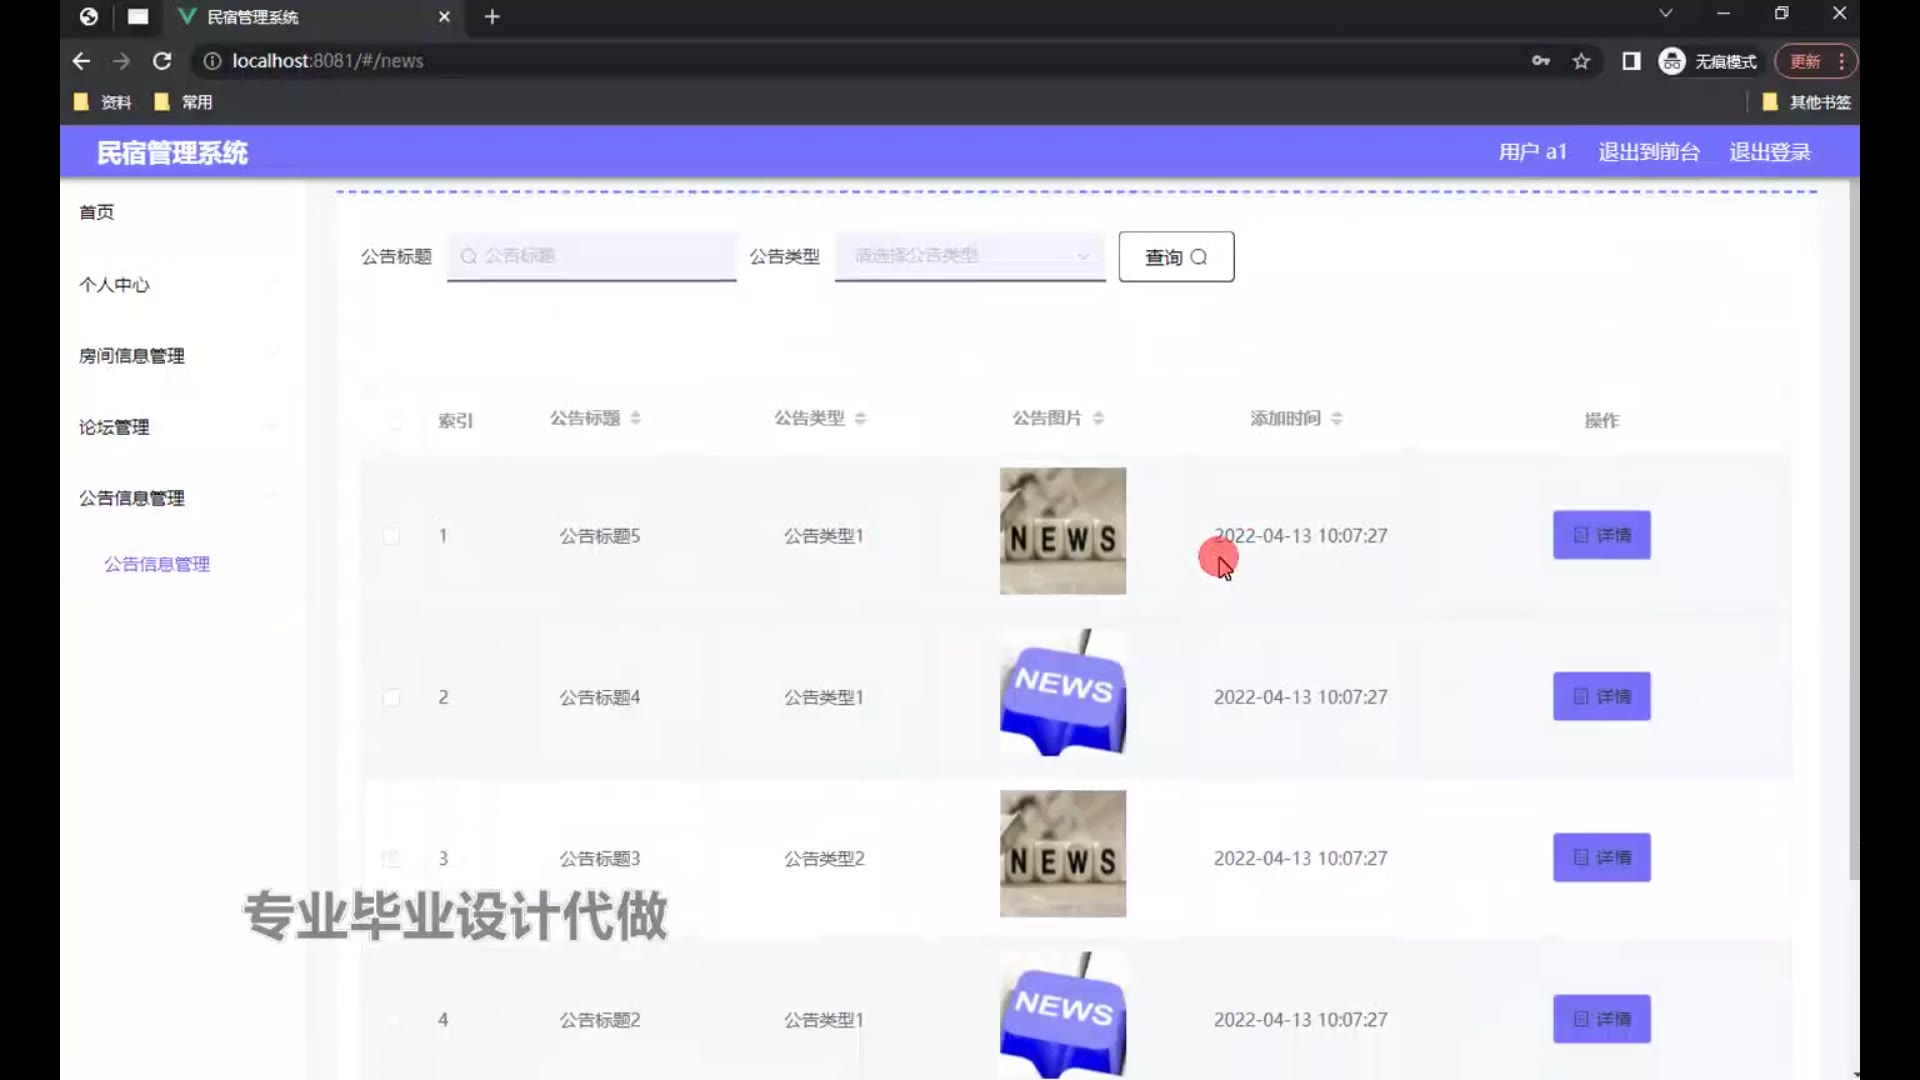The height and width of the screenshot is (1080, 1920).
Task: Click the password key icon in address bar
Action: click(x=1541, y=61)
